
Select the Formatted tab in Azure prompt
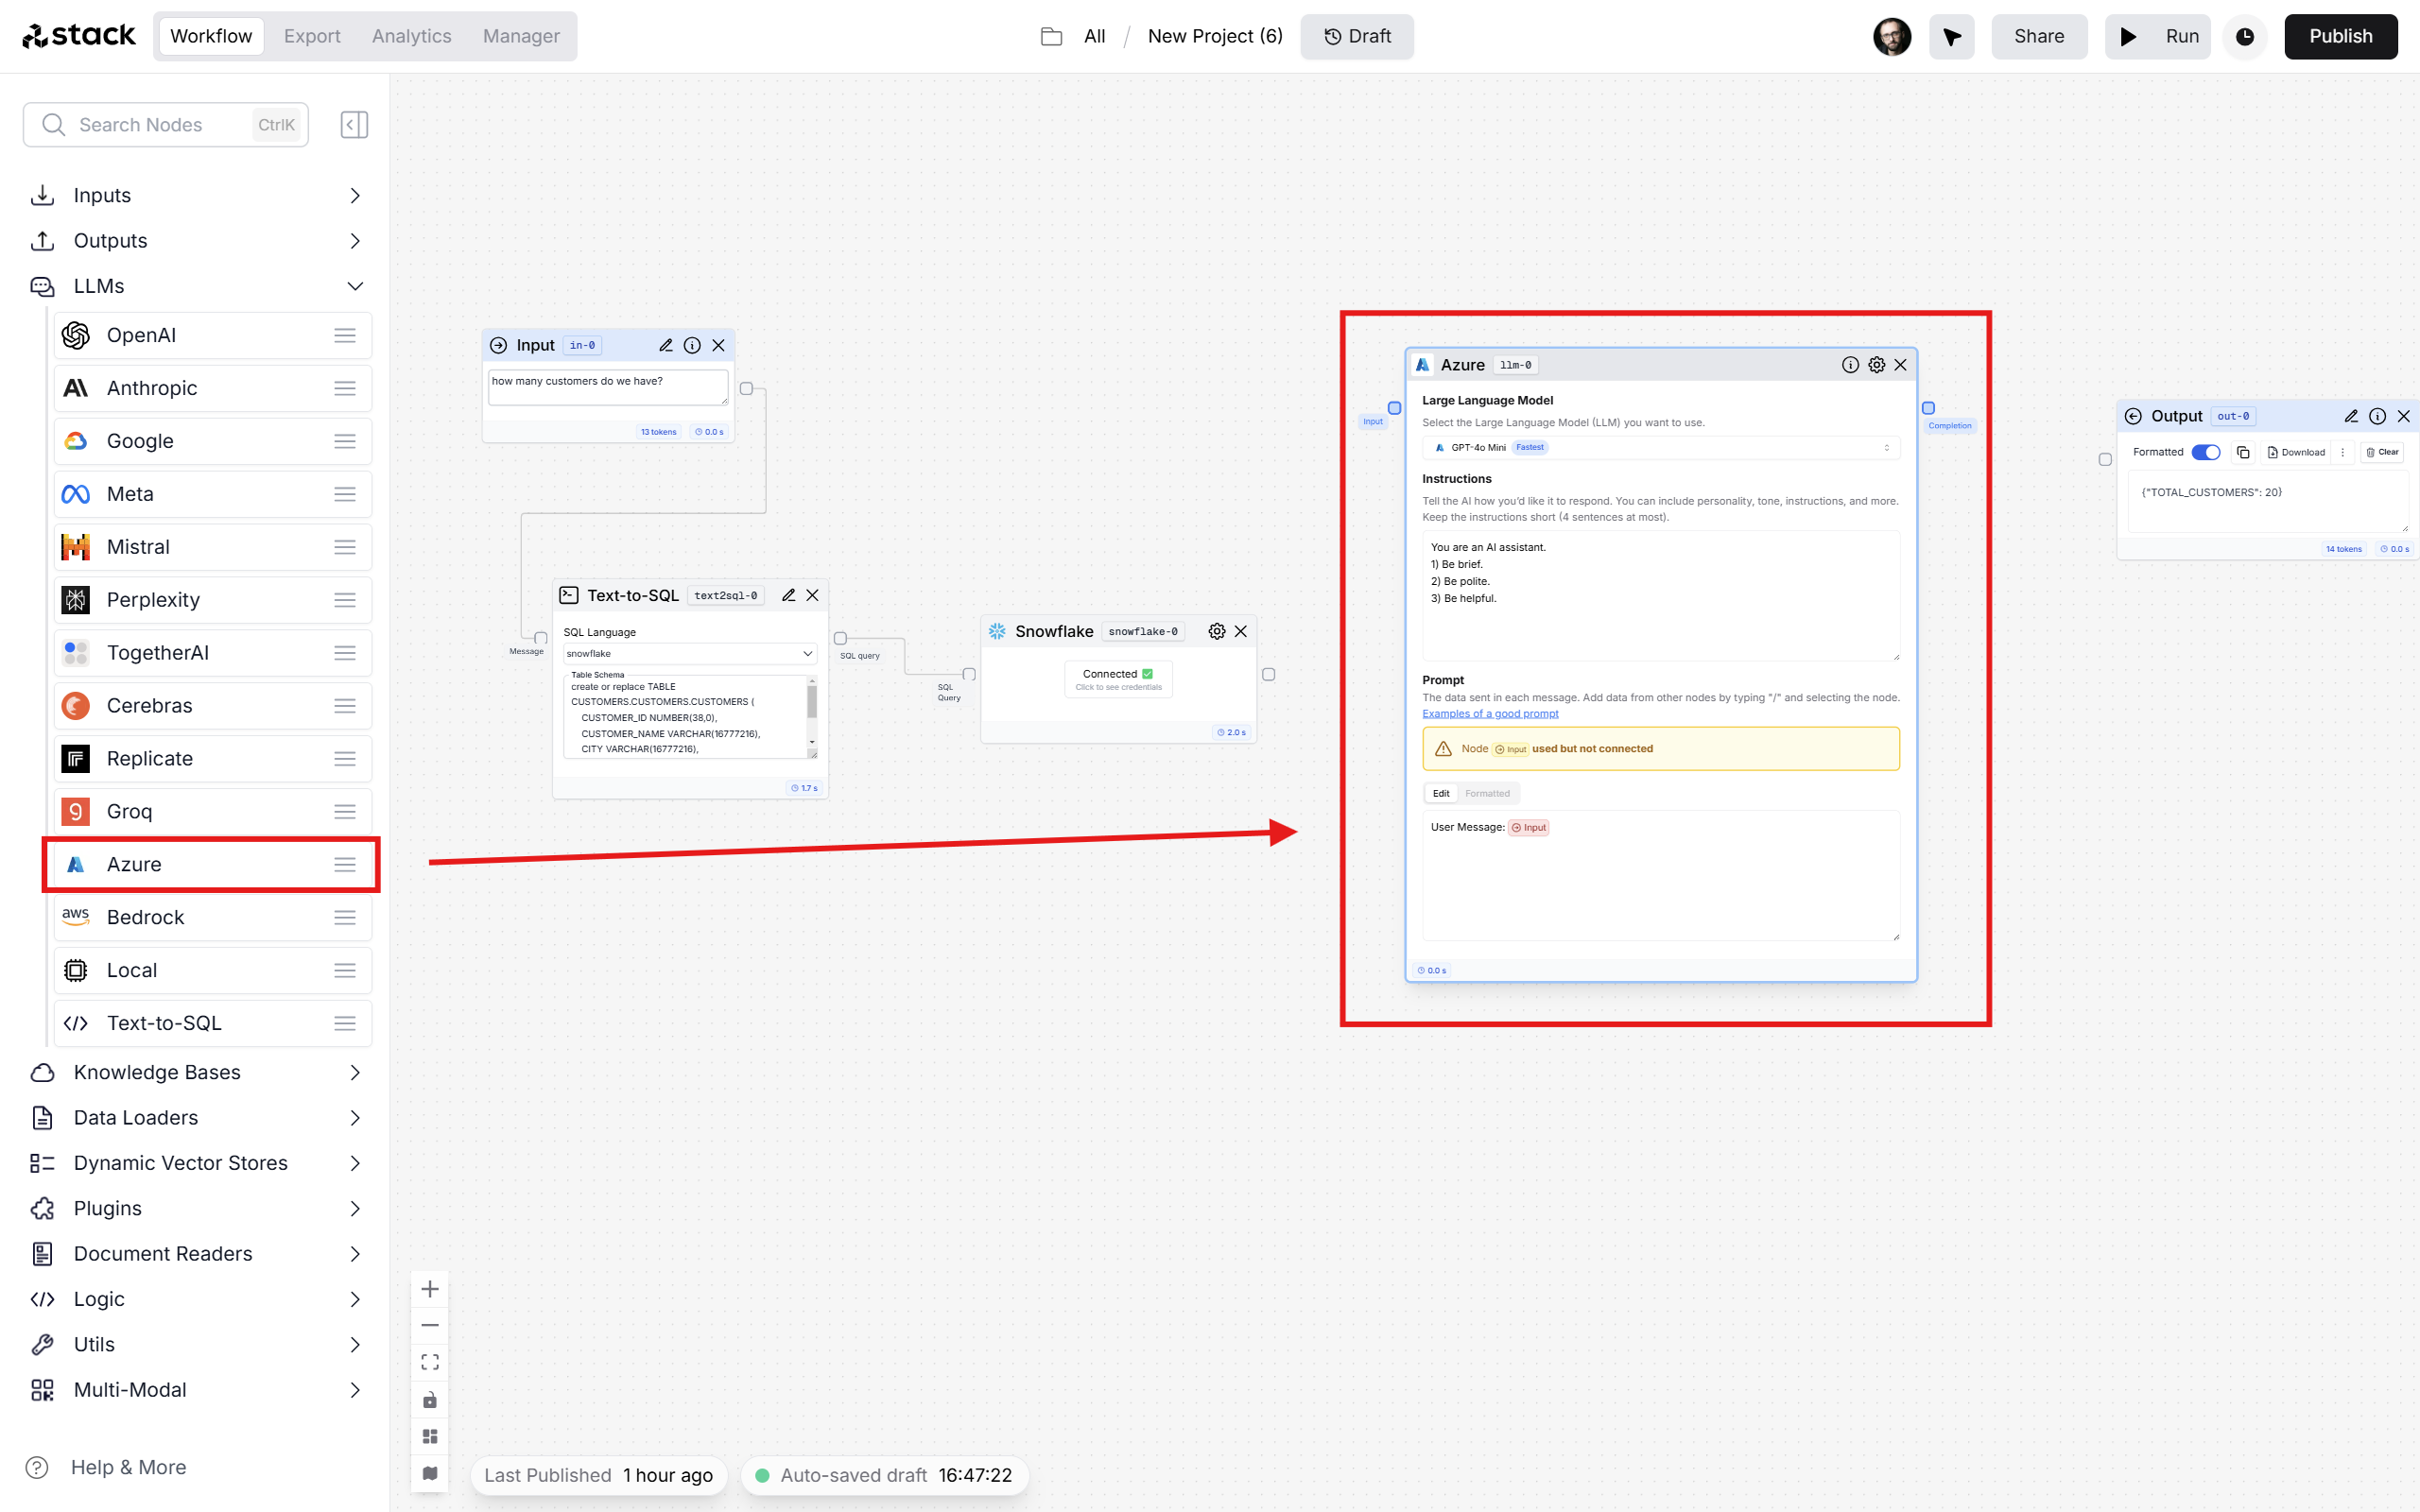[1487, 793]
